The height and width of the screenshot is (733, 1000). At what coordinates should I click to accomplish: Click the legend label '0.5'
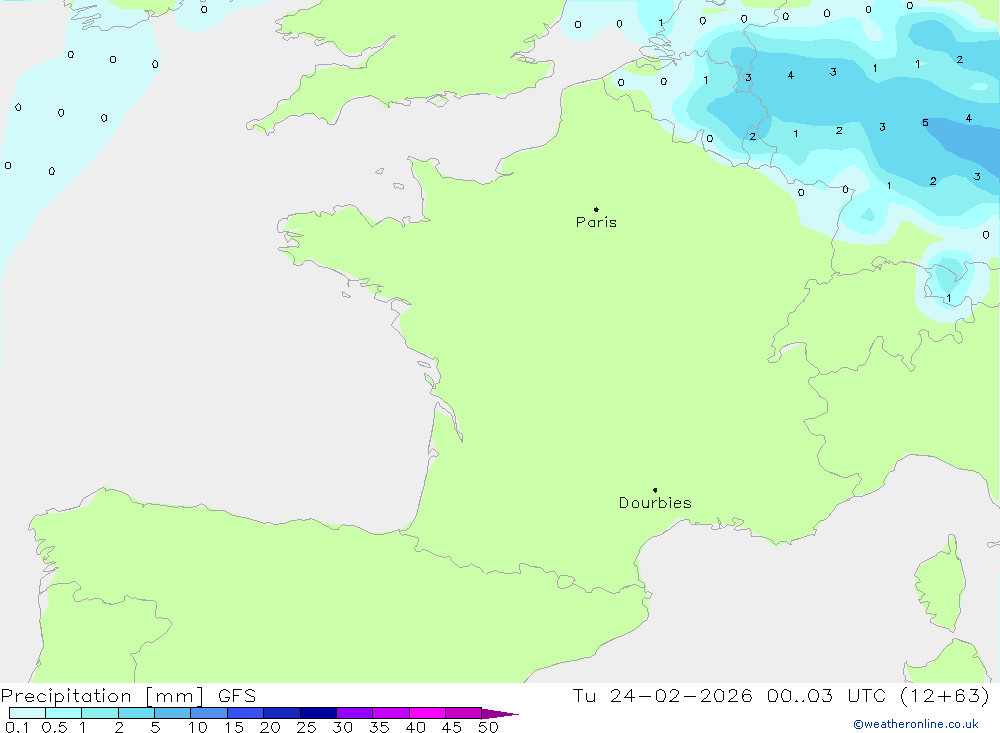[54, 727]
